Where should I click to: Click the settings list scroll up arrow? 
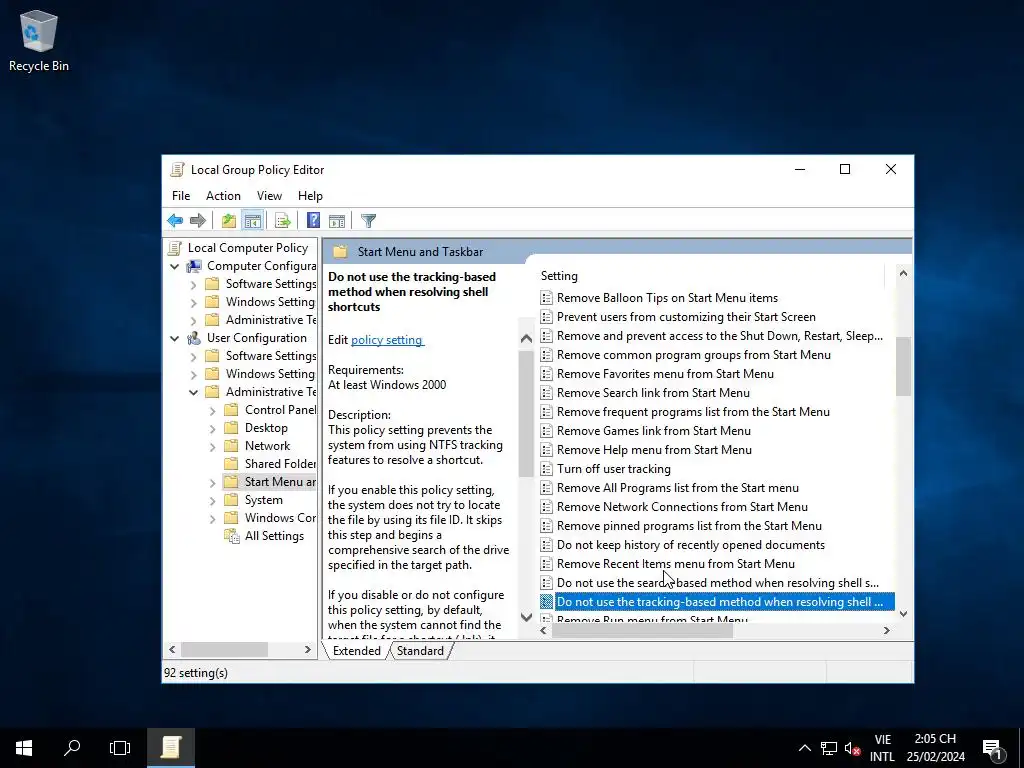[x=903, y=274]
